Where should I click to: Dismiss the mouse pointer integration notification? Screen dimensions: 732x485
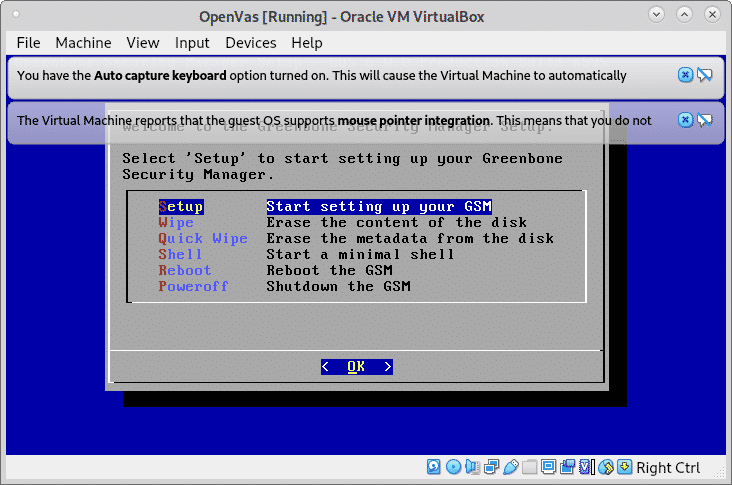point(685,120)
